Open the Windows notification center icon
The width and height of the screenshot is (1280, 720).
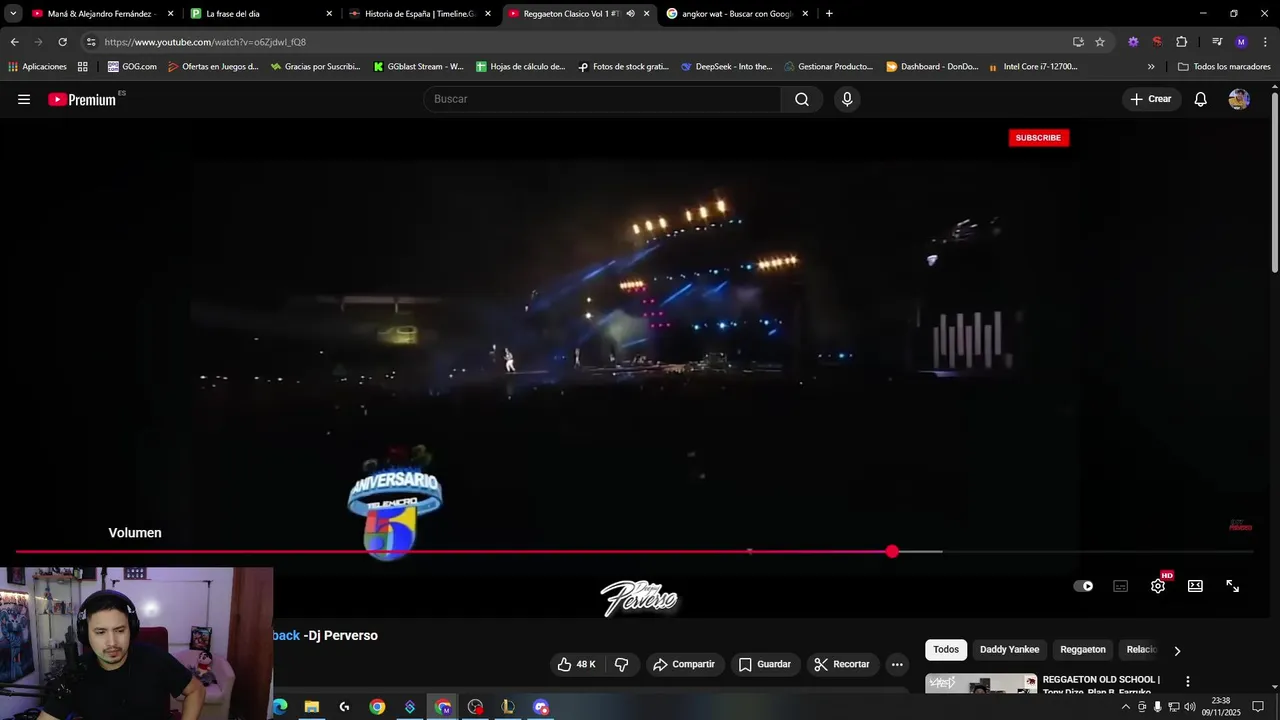1258,707
